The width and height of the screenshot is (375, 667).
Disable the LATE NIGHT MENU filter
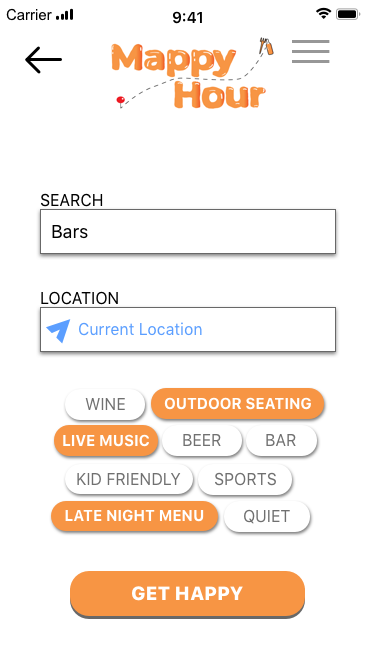coord(134,516)
